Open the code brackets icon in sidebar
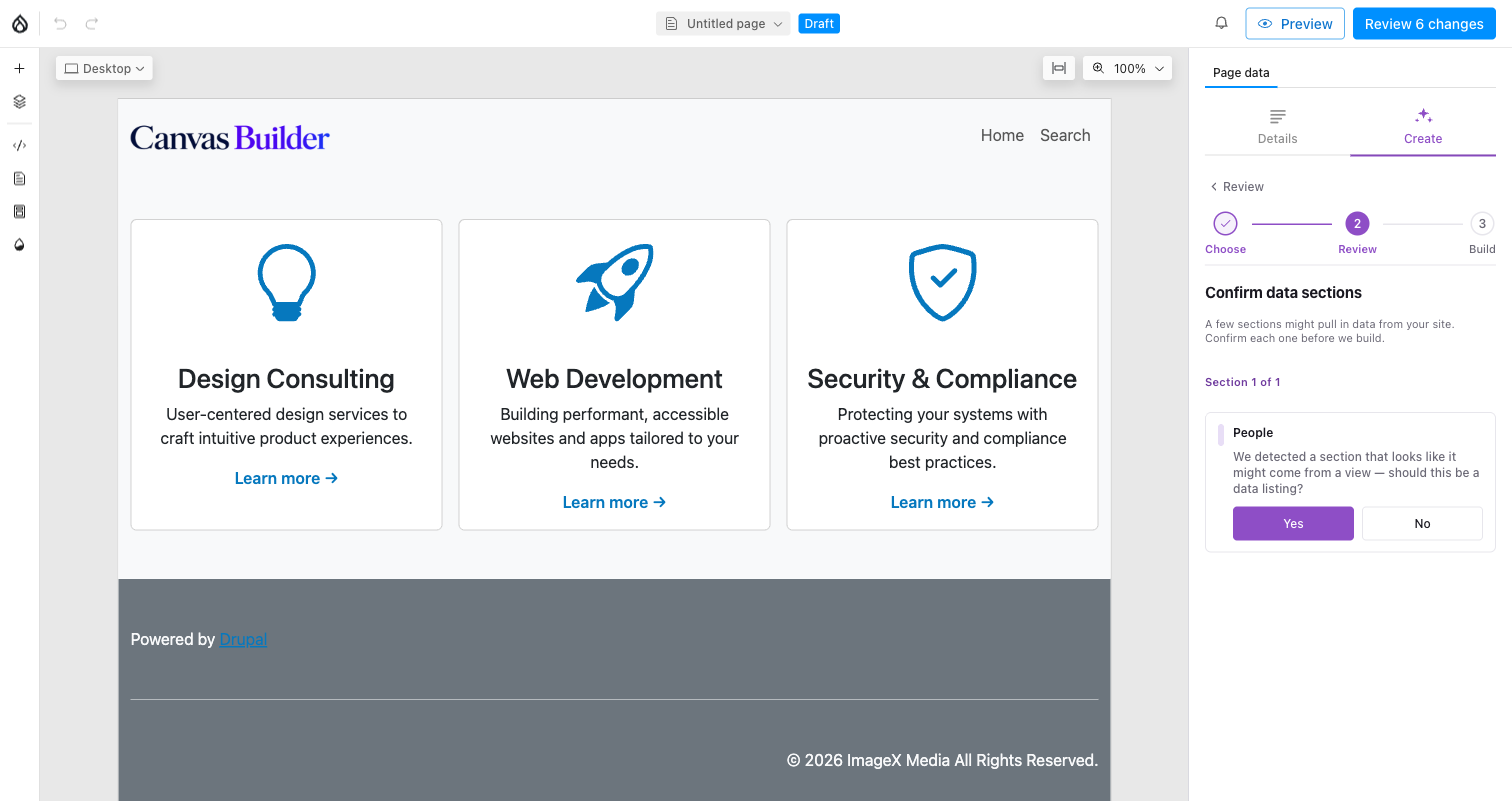Image resolution: width=1512 pixels, height=801 pixels. (19, 145)
